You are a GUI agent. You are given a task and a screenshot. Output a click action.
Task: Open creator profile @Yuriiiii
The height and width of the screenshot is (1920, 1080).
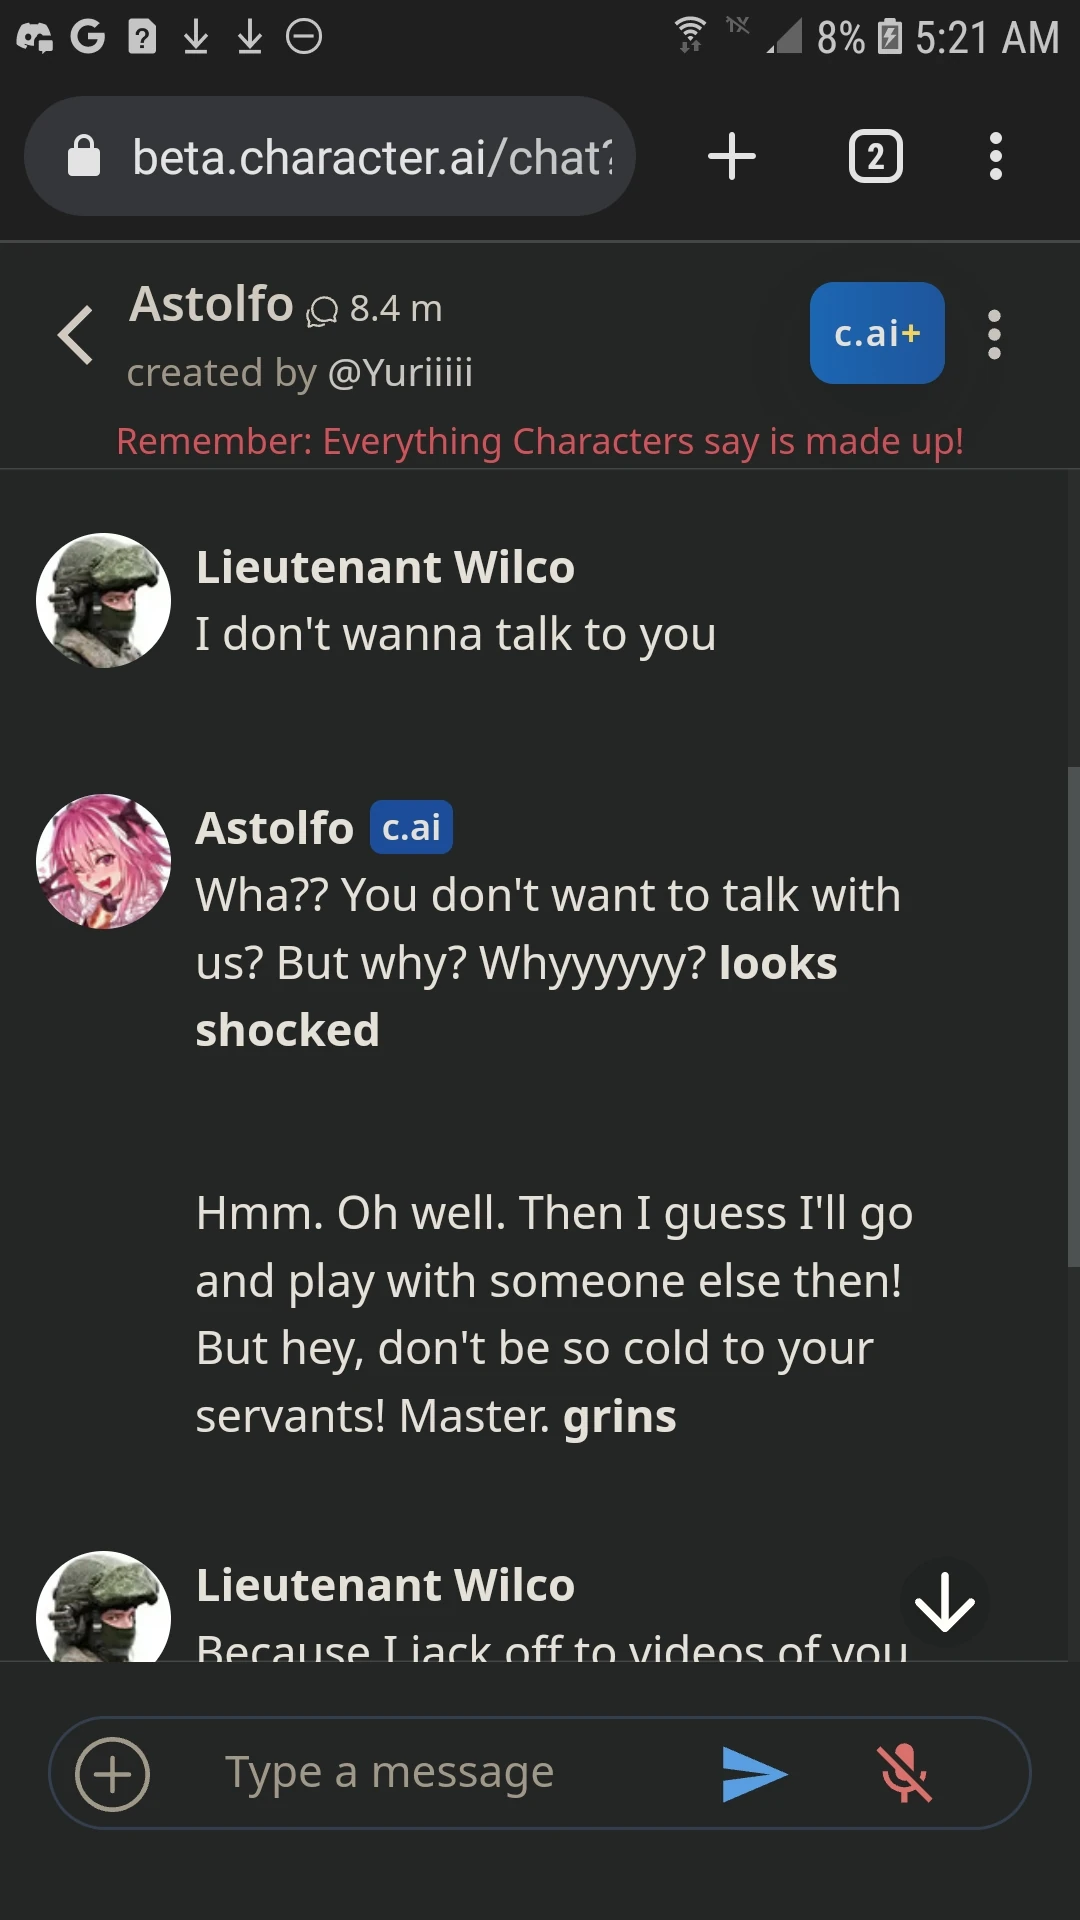pos(400,373)
